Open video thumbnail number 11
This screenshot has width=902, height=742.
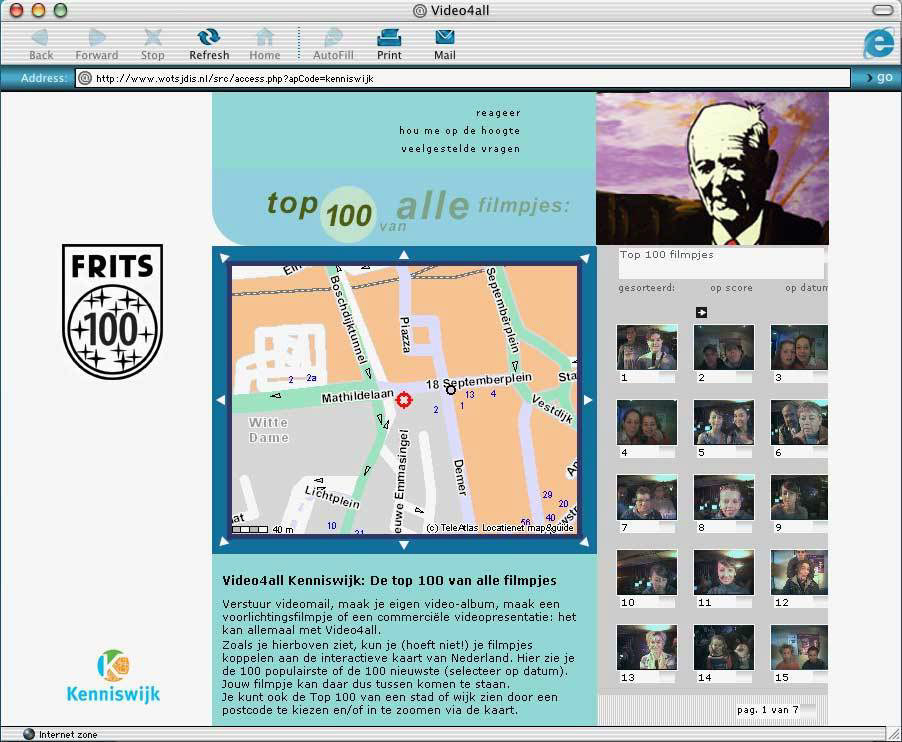tap(724, 572)
